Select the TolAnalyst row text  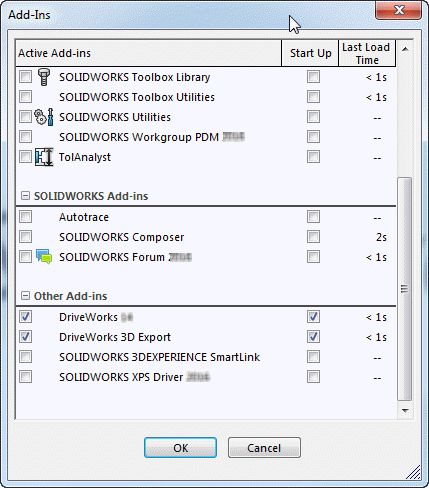click(85, 157)
